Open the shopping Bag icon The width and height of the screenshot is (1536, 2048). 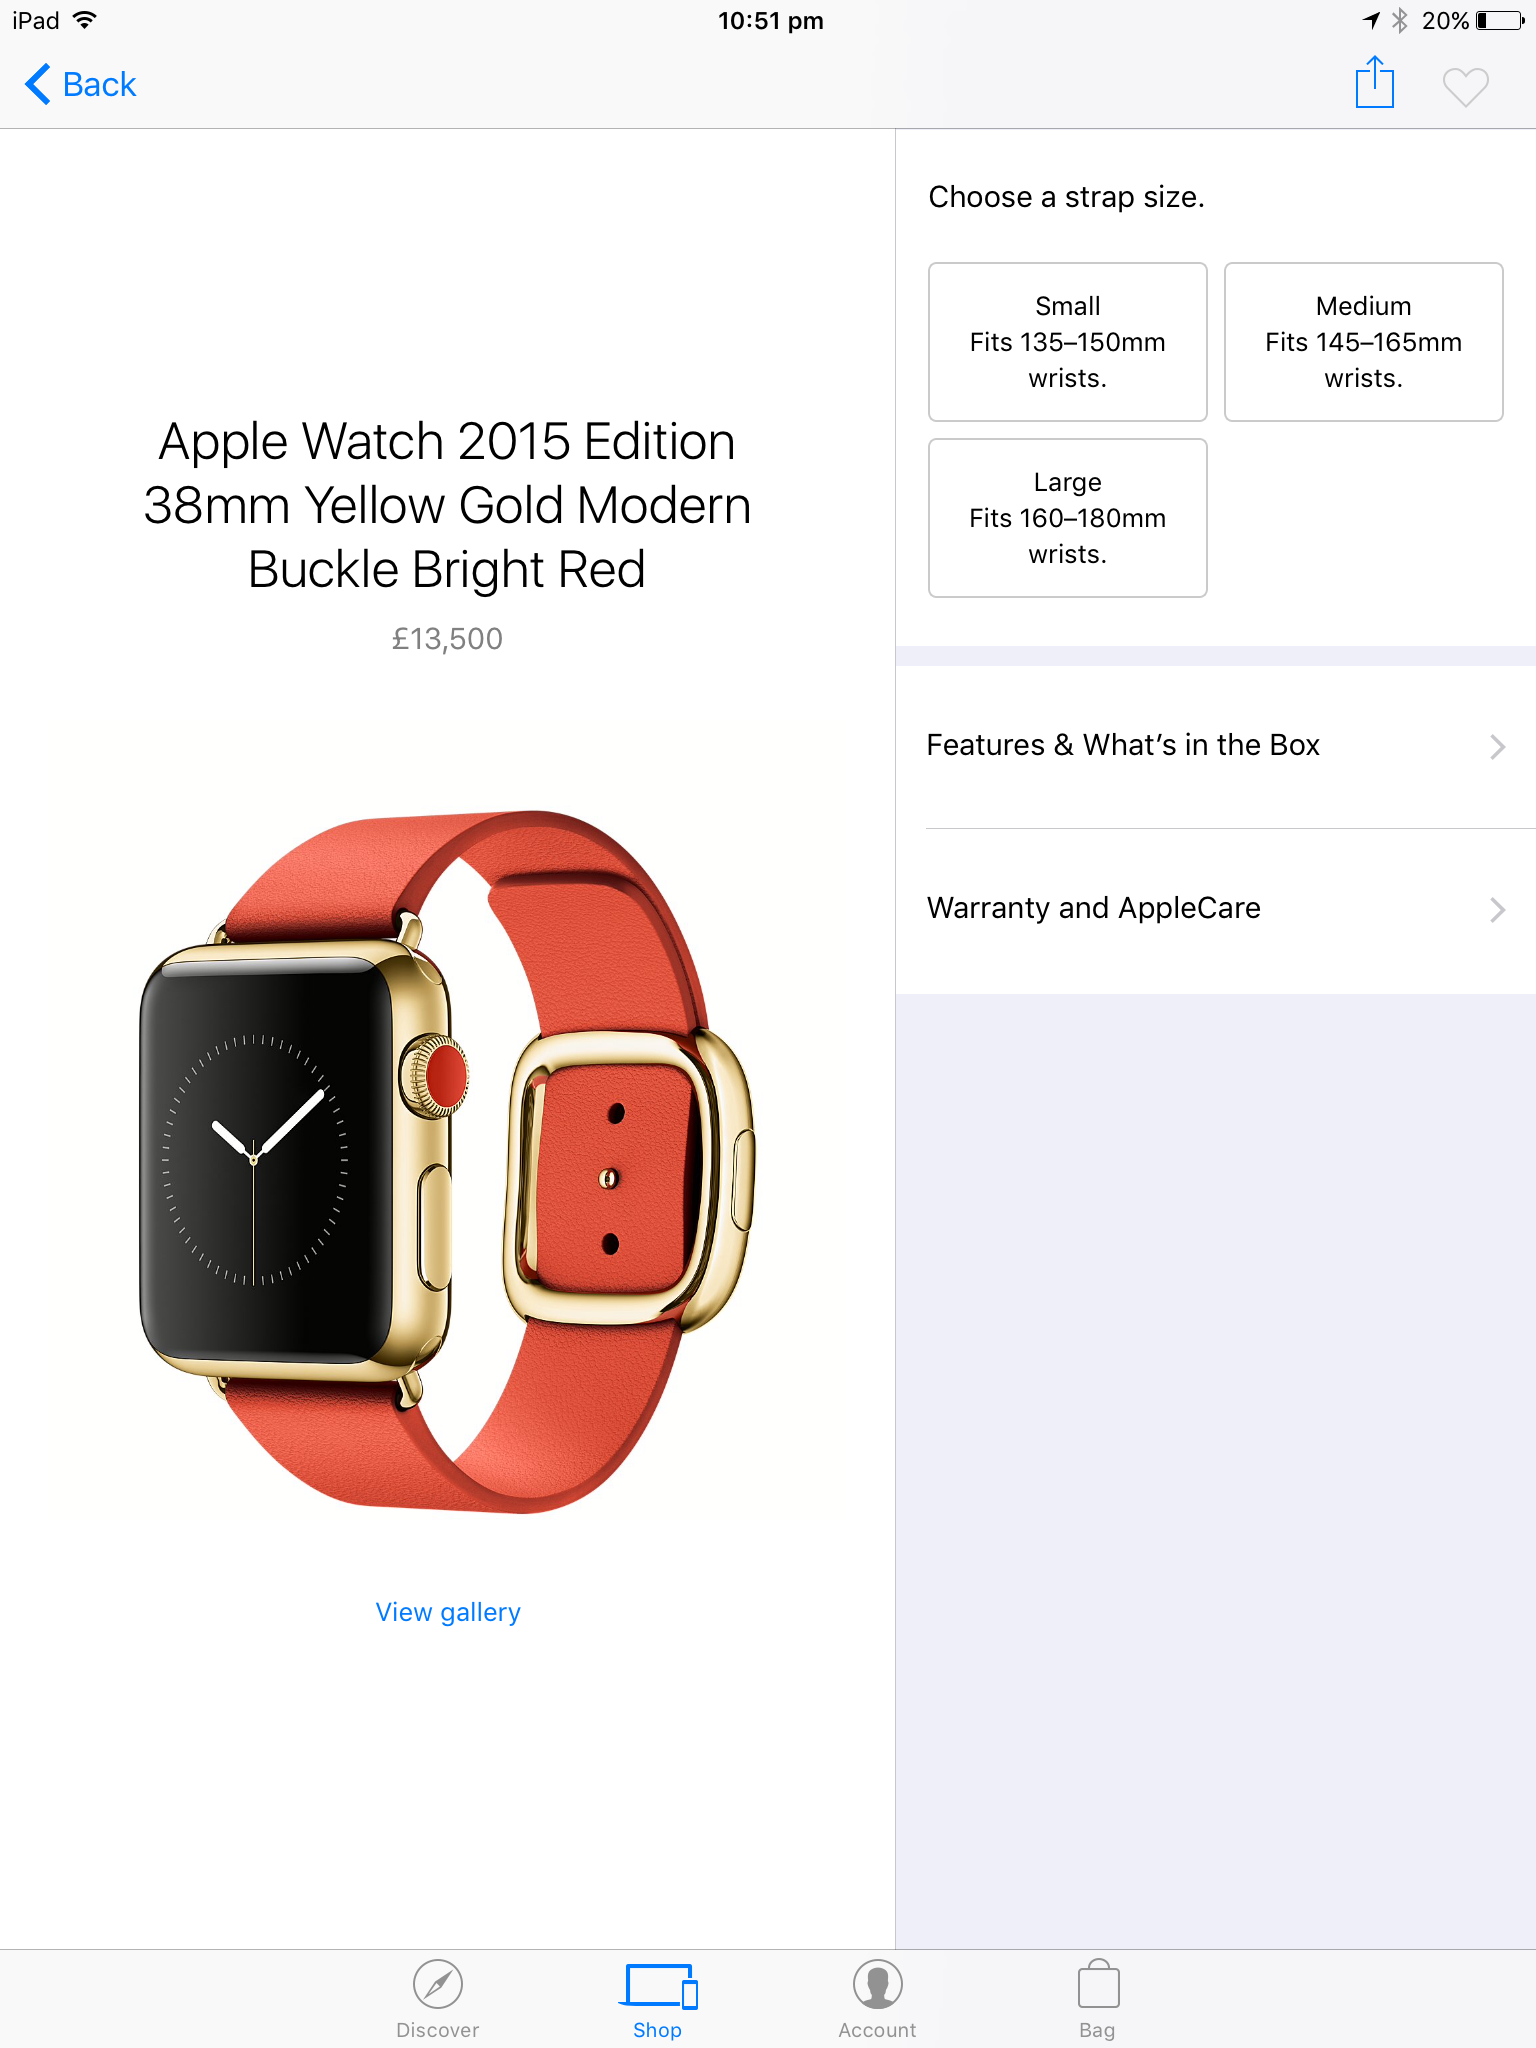pos(1098,1983)
